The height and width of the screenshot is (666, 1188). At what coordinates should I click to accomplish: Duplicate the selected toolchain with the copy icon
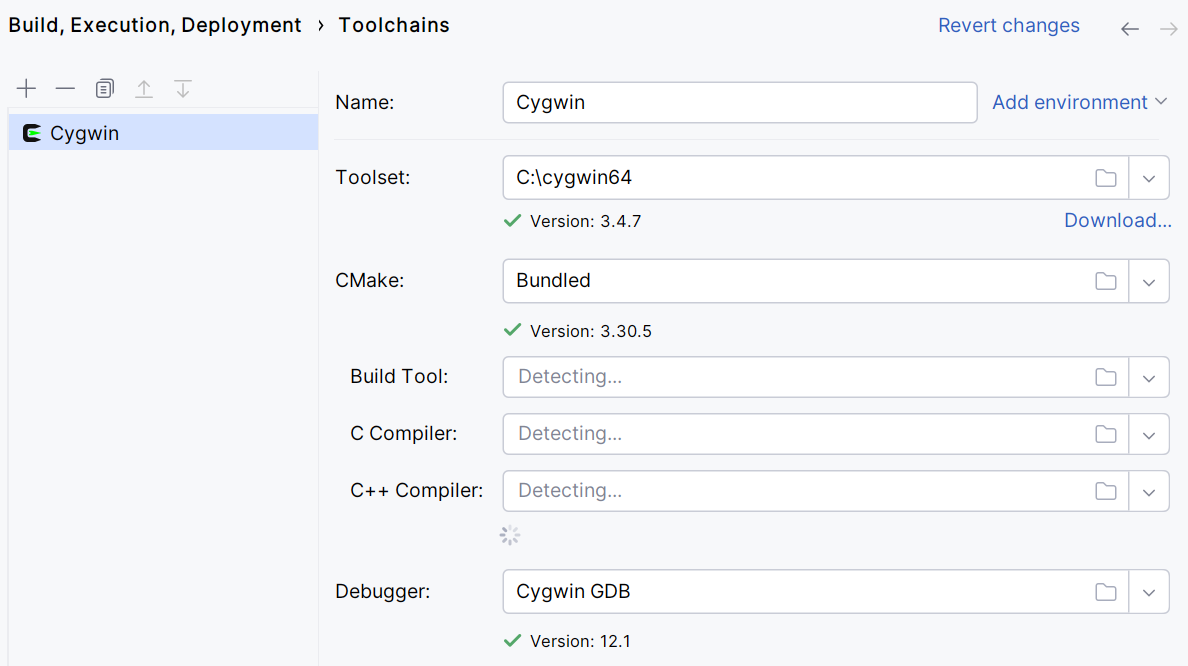(104, 88)
